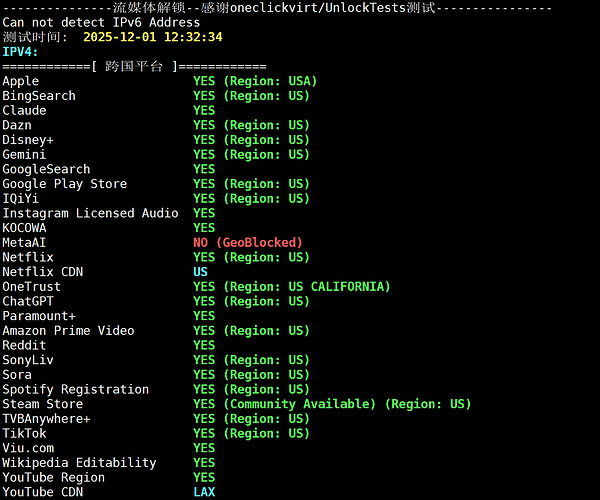Click the Apple Region USA result
600x500 pixels.
click(255, 81)
